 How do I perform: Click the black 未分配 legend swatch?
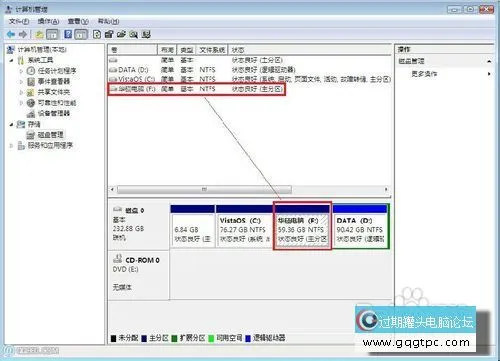coord(113,339)
